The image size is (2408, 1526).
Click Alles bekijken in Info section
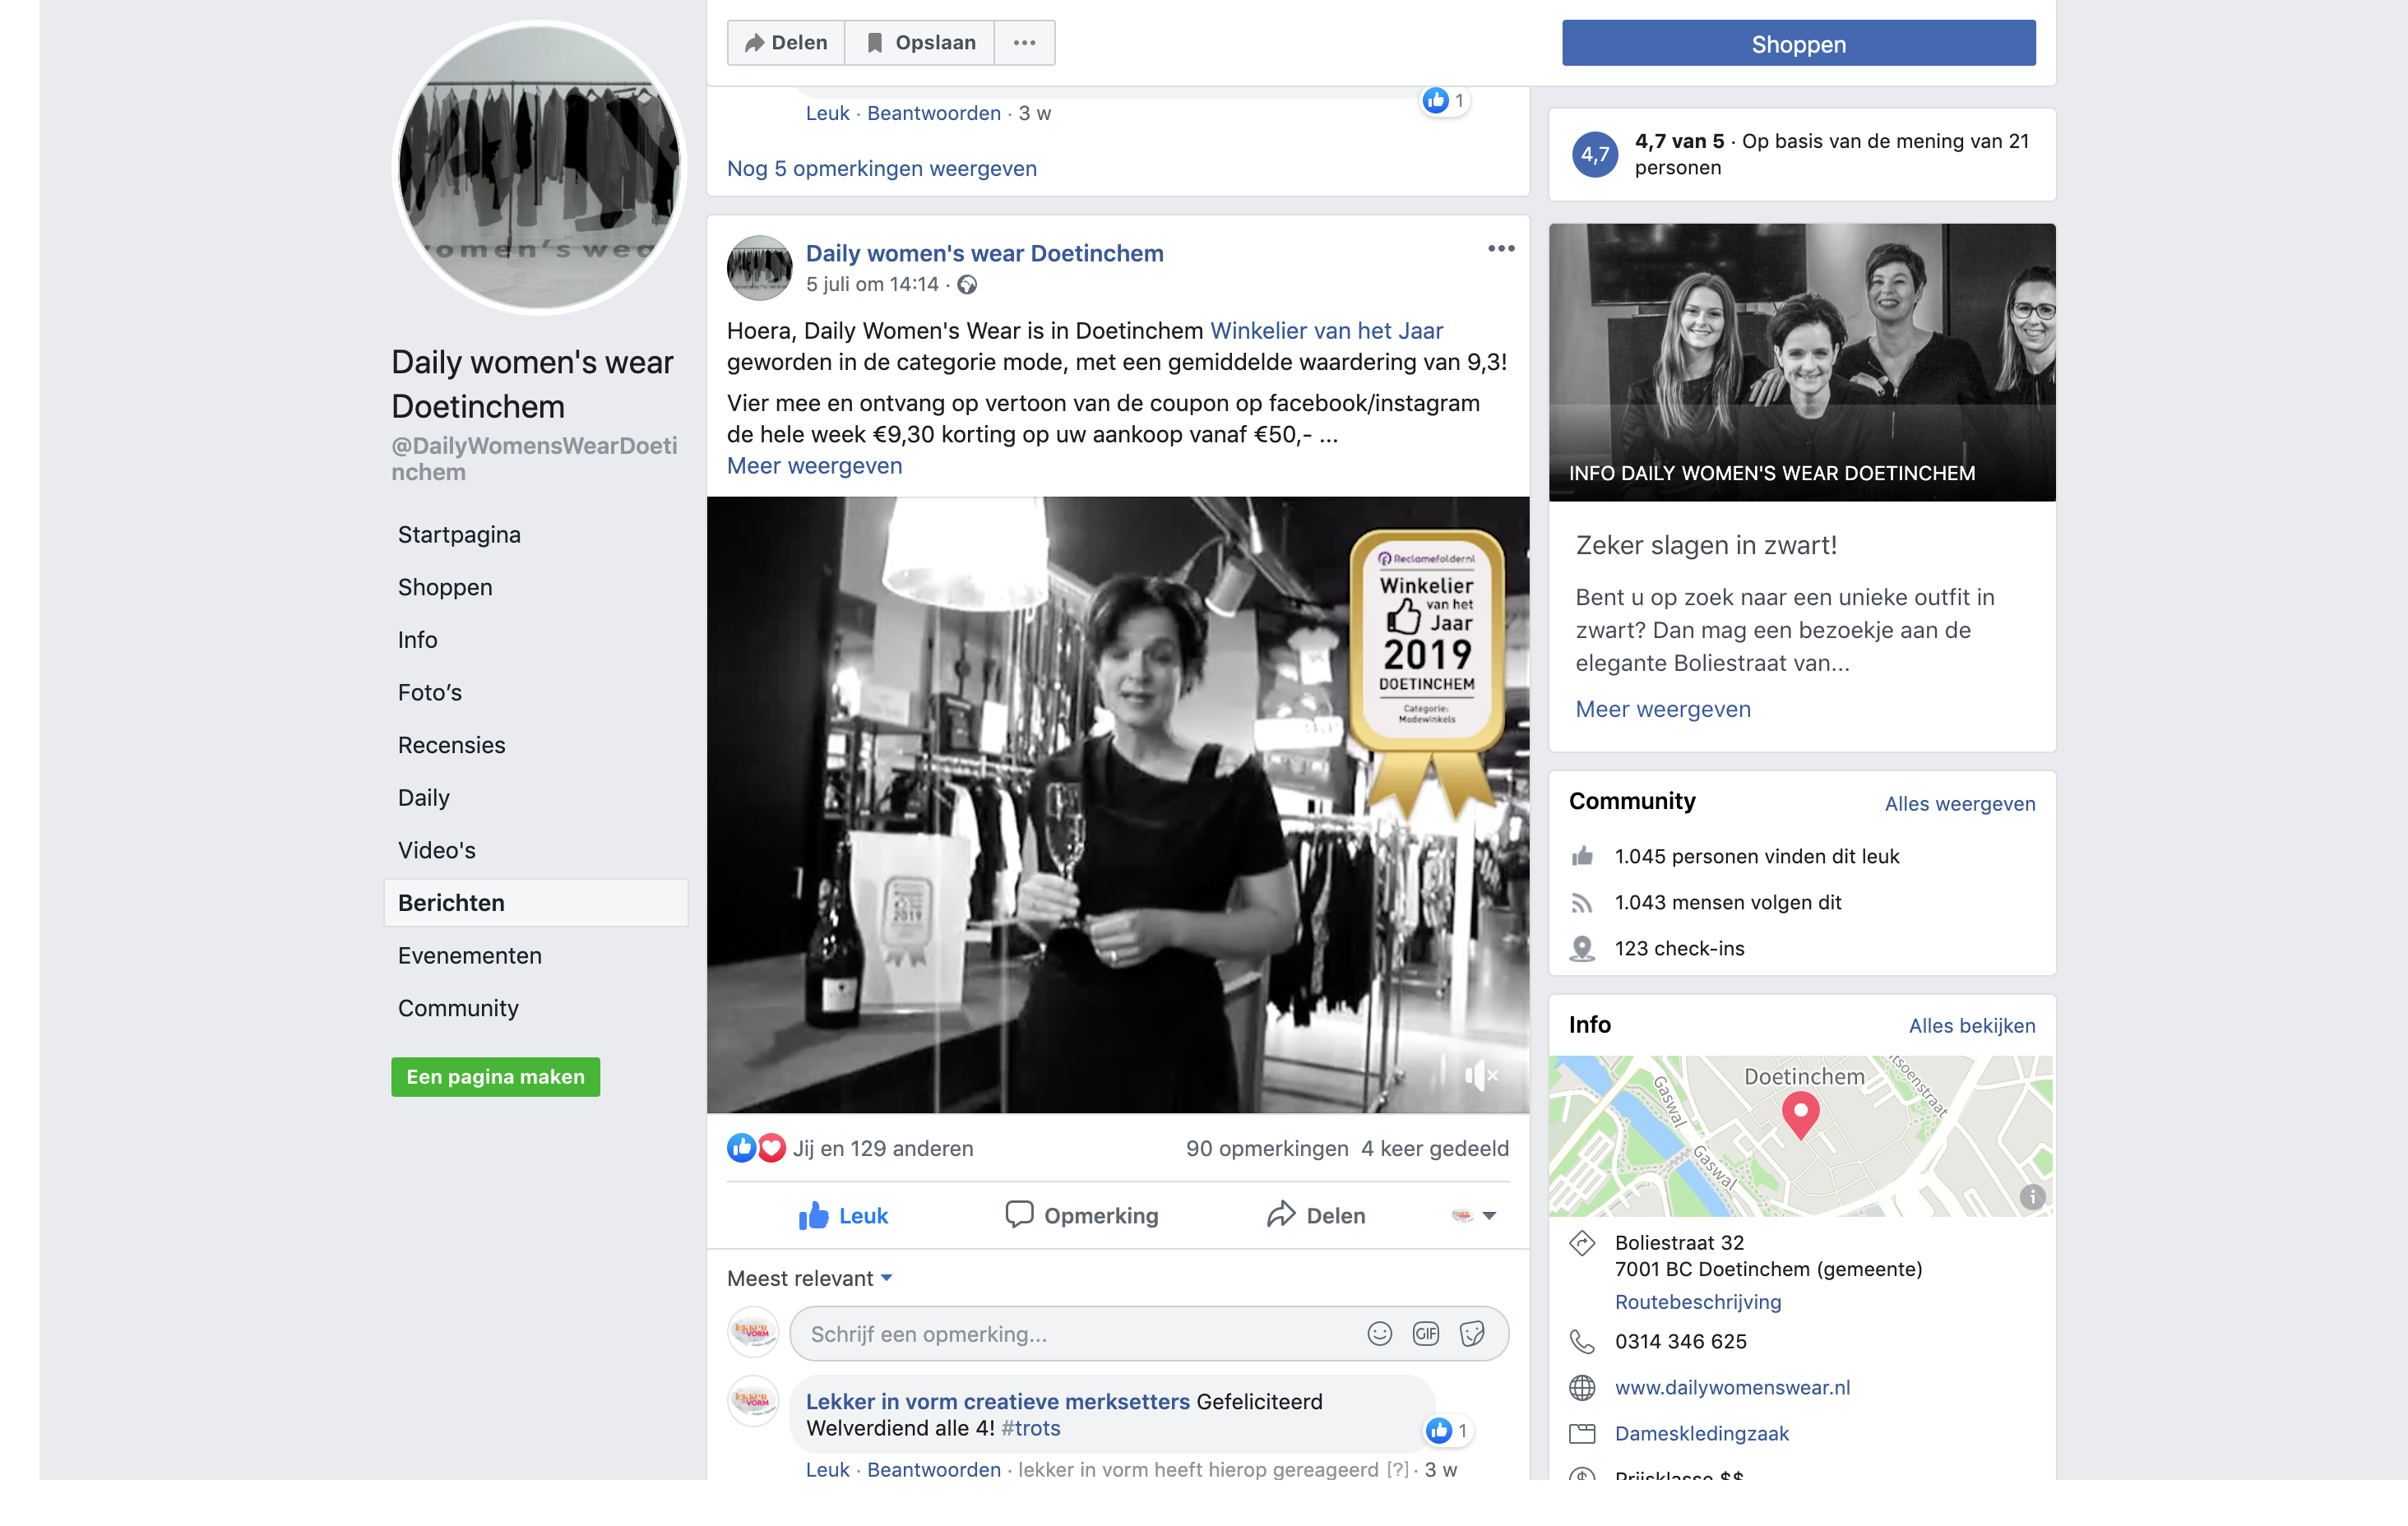point(1971,1026)
